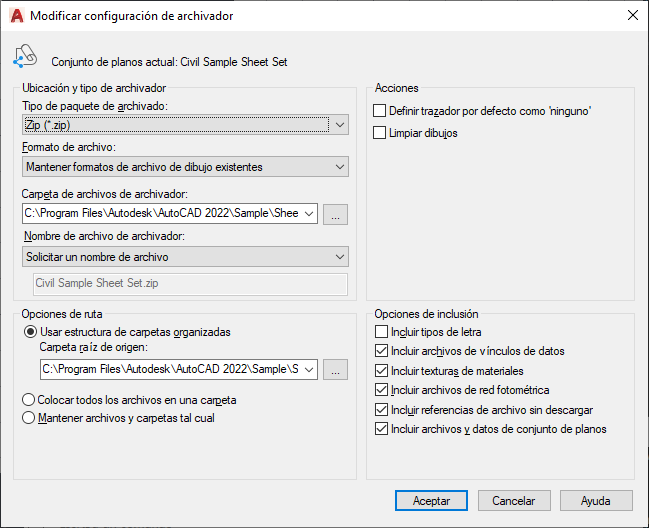Image resolution: width=649 pixels, height=528 pixels.
Task: Close the archive setup dialog
Action: (632, 15)
